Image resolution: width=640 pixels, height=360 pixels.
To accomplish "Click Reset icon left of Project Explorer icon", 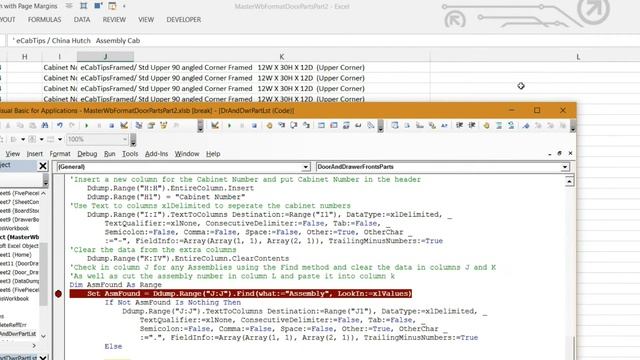I will pos(111,125).
